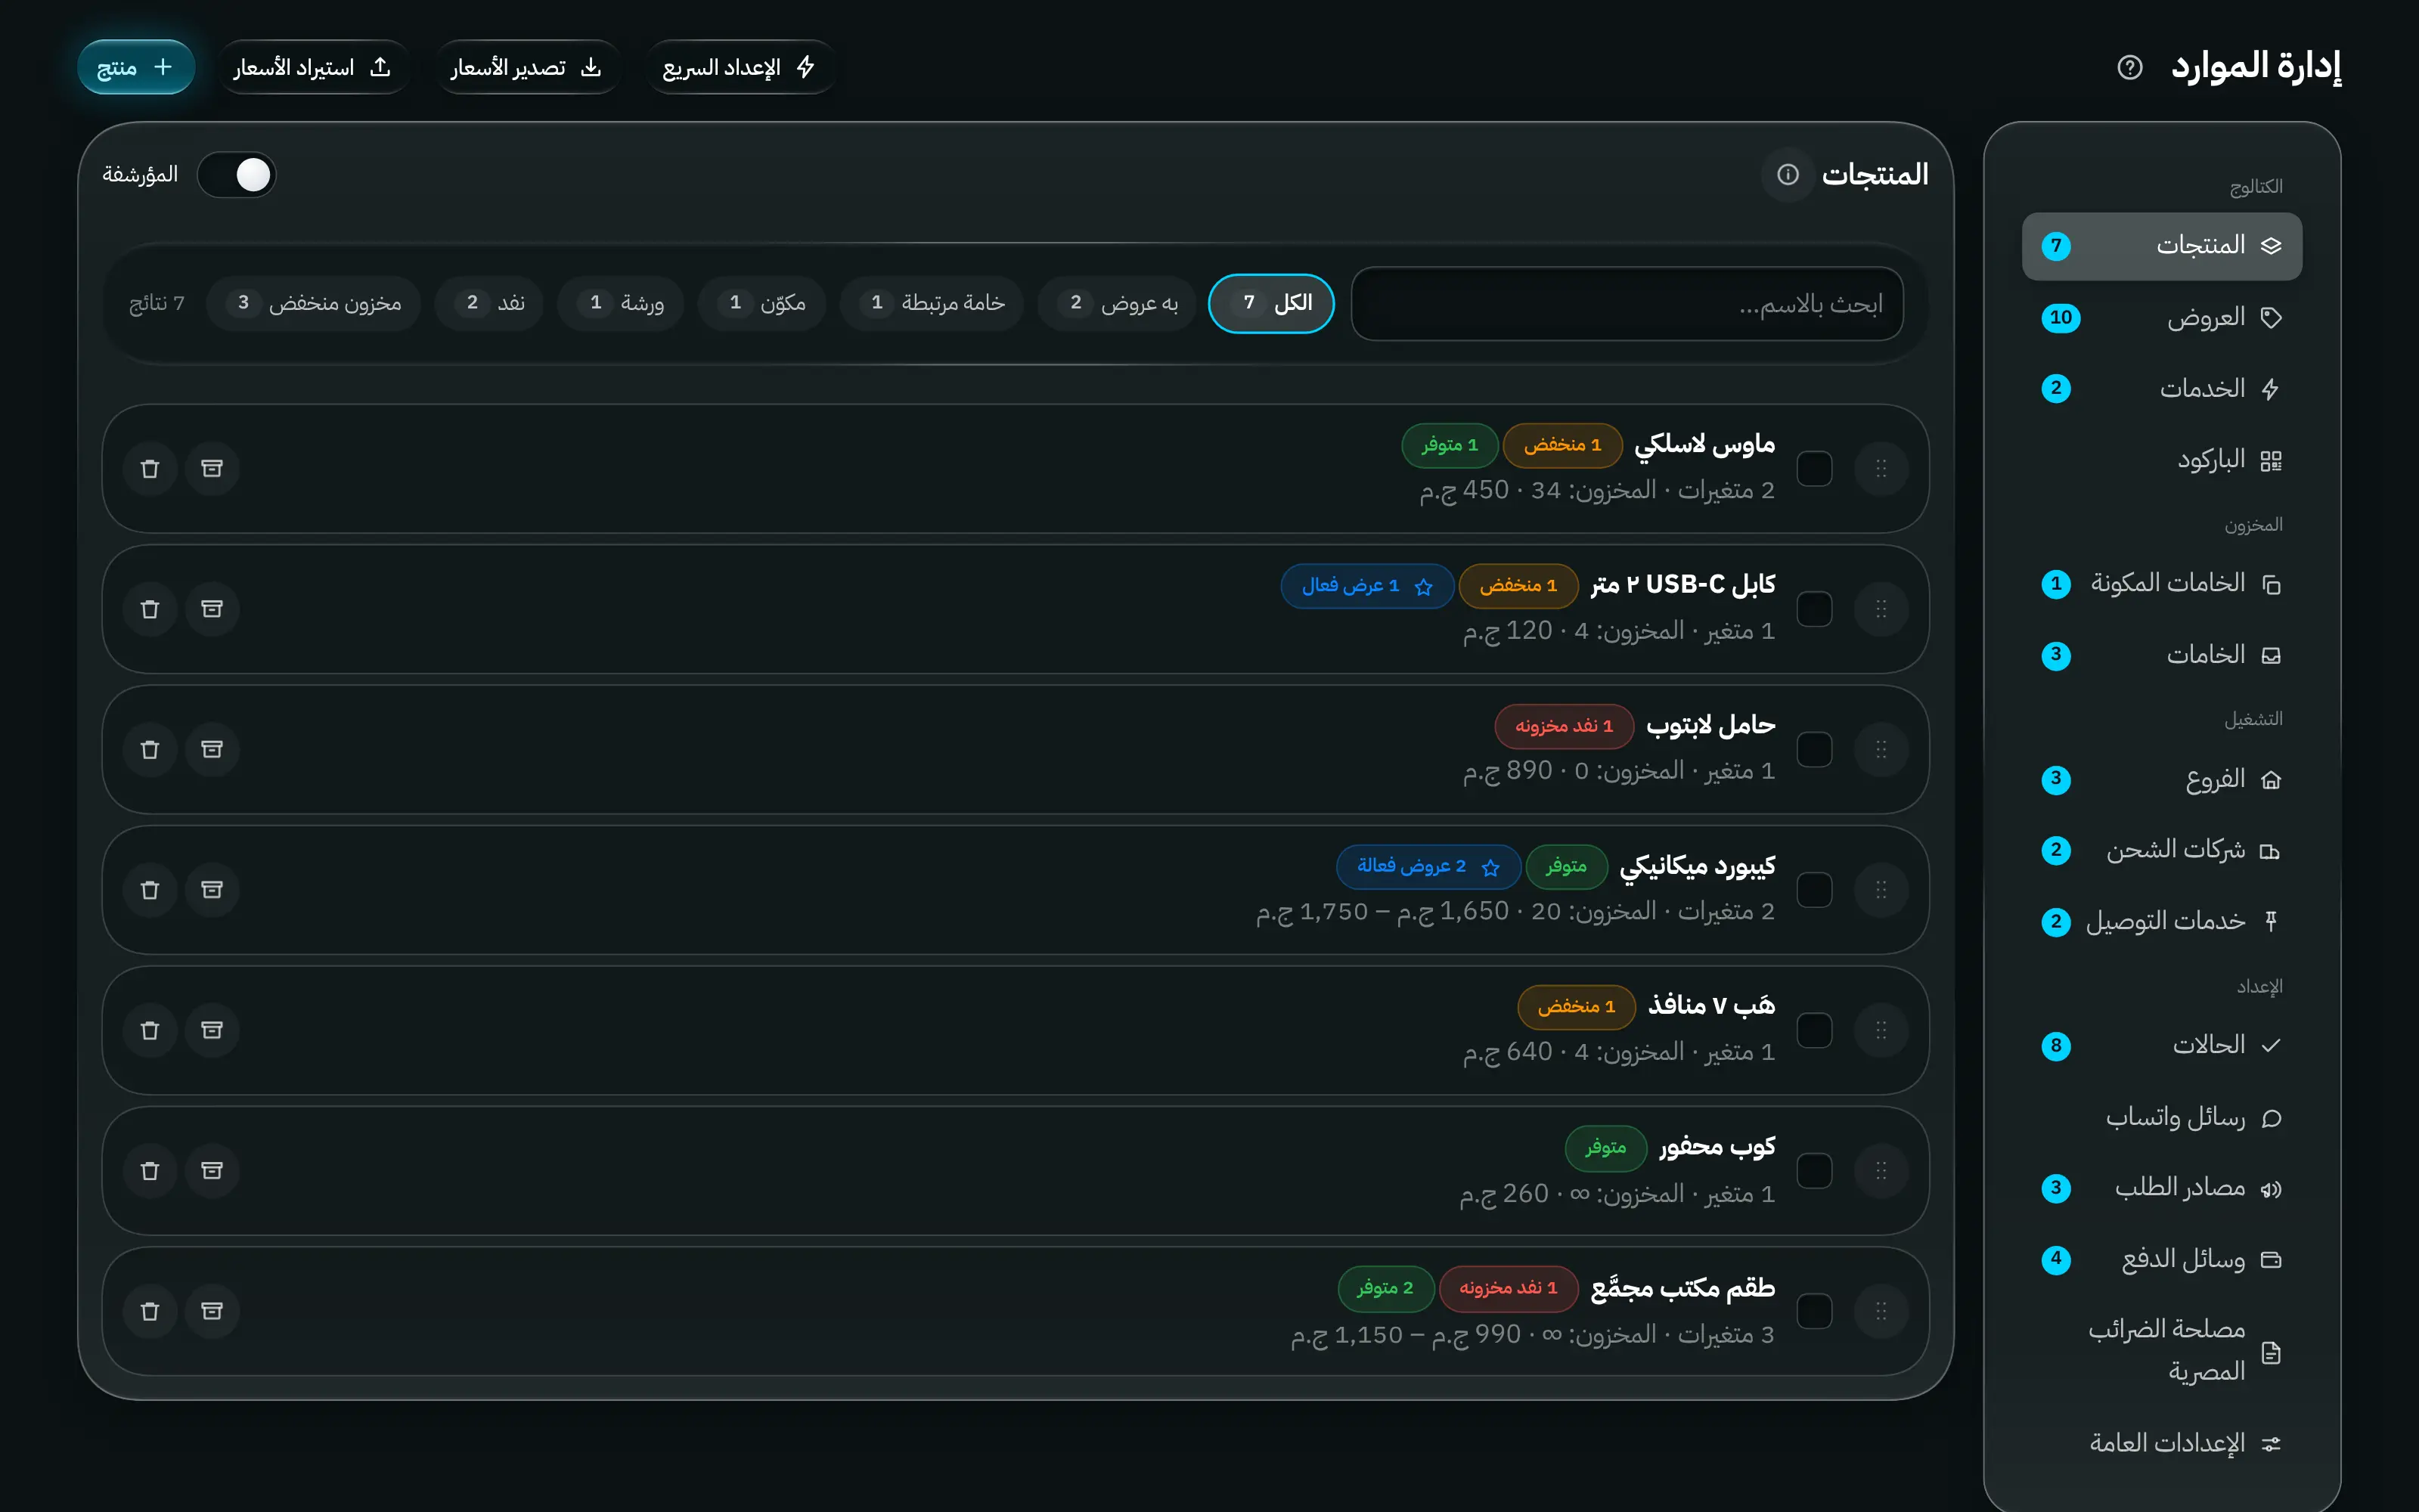Delete the ماوس لاسلكي product
The image size is (2419, 1512).
tap(150, 468)
